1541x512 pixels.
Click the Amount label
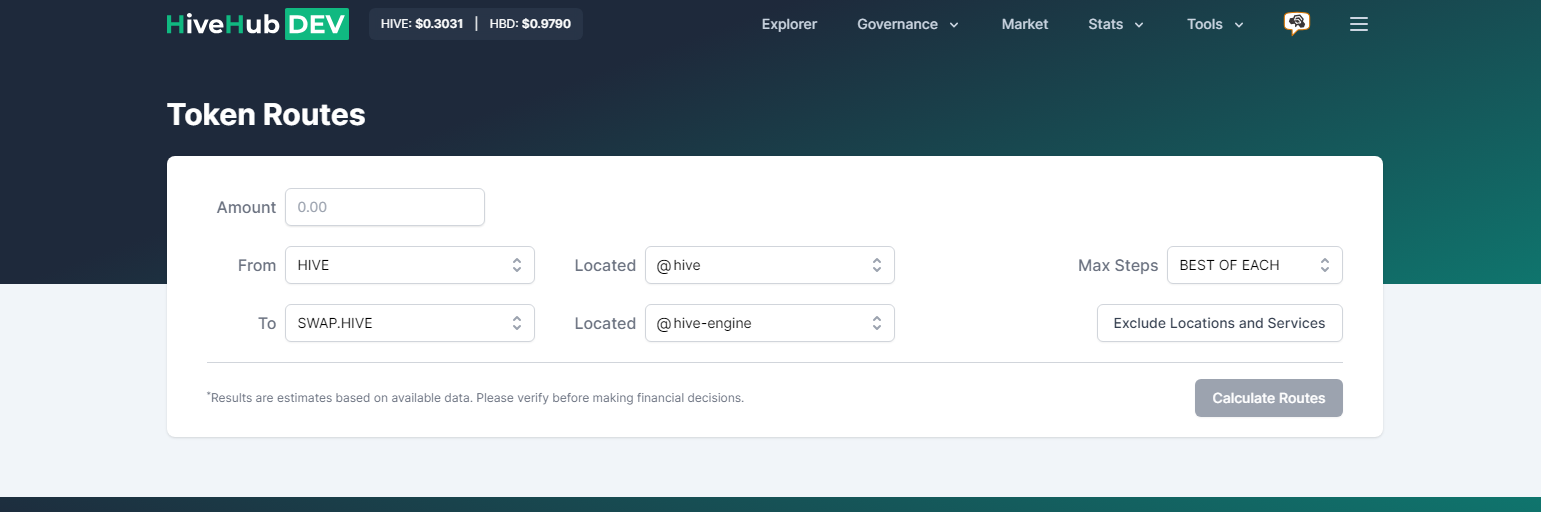tap(246, 207)
